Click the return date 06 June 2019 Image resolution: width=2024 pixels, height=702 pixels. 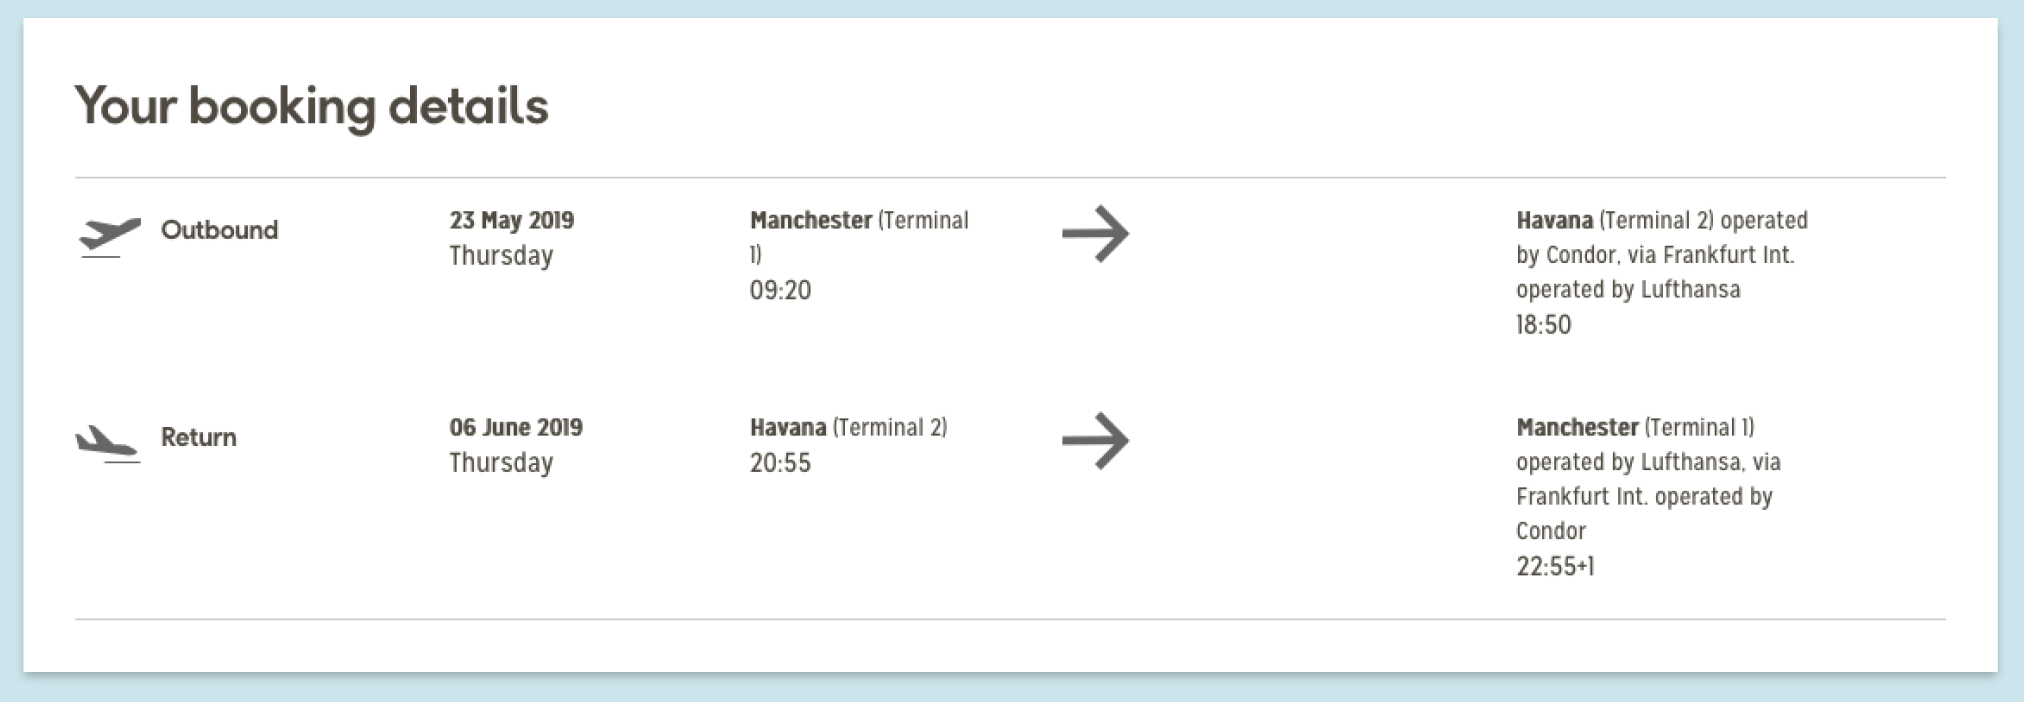coord(515,427)
